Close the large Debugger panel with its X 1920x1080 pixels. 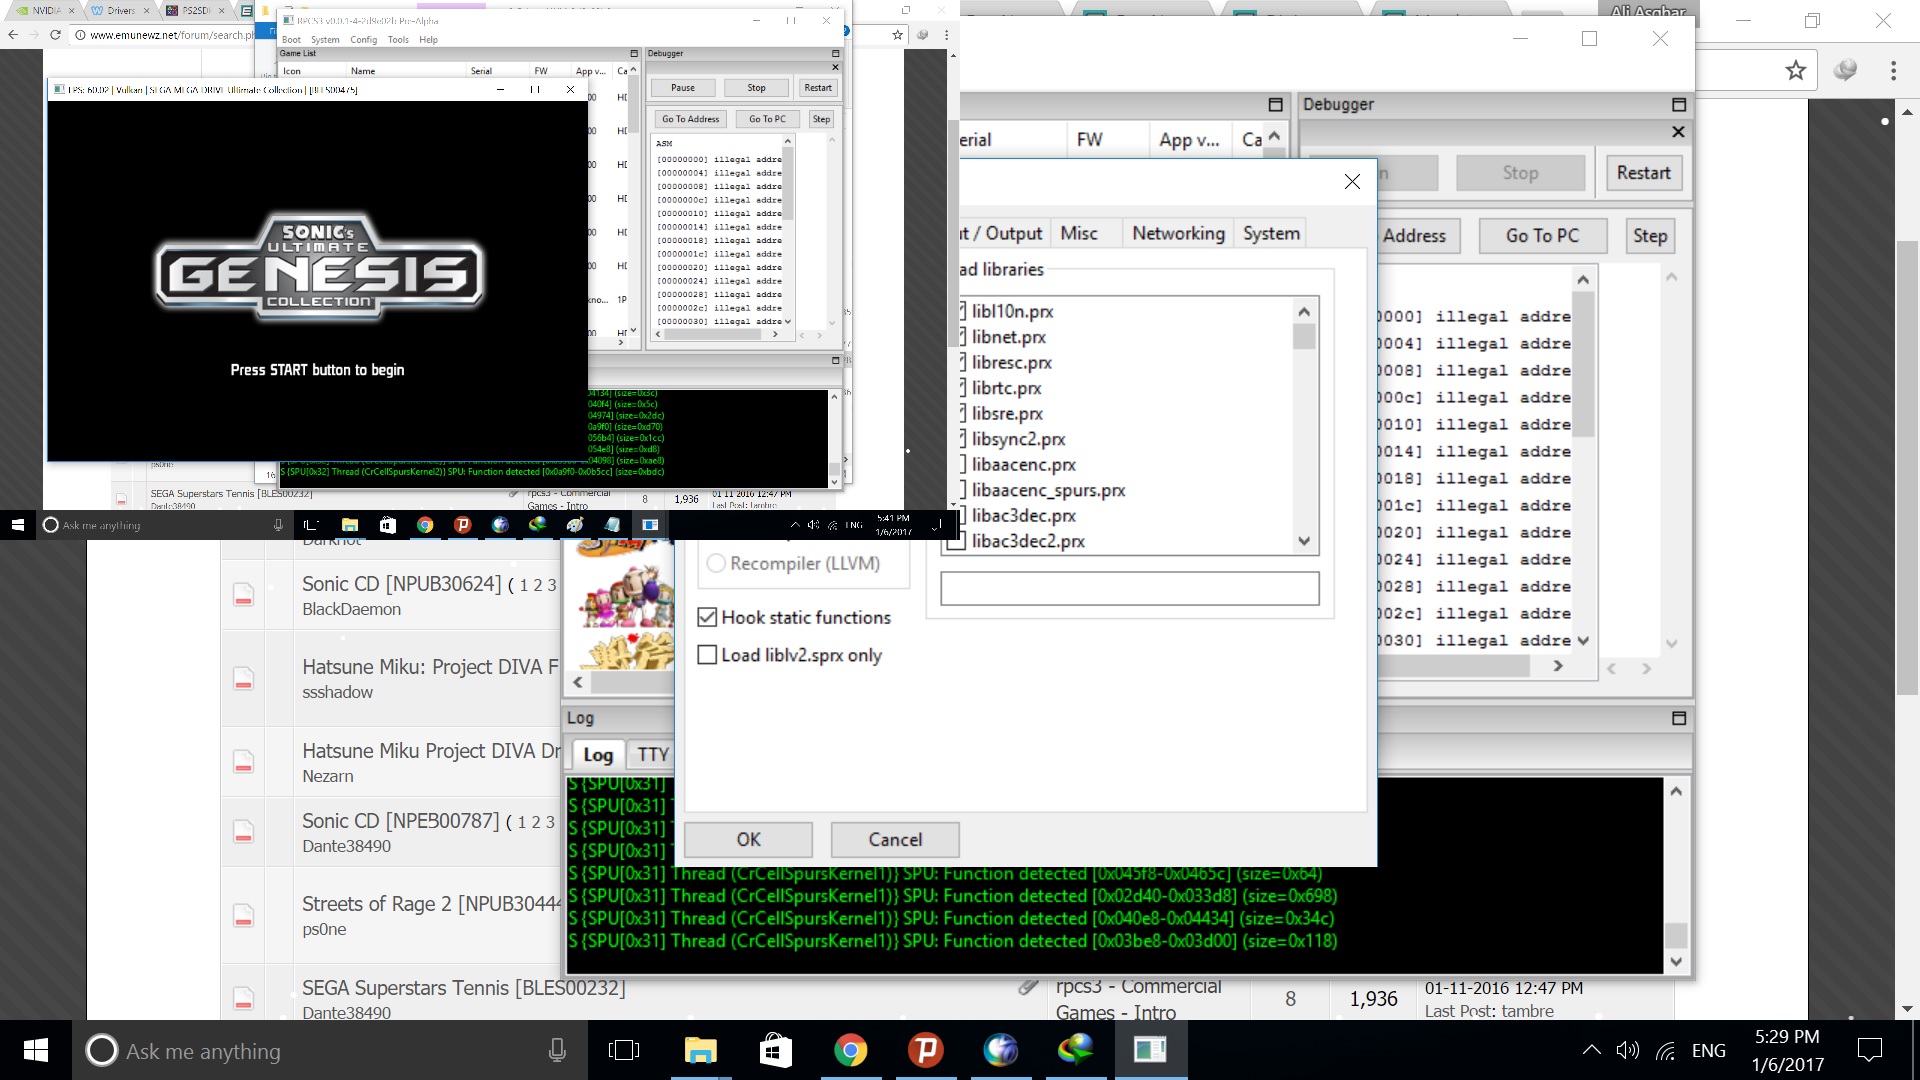[1678, 131]
